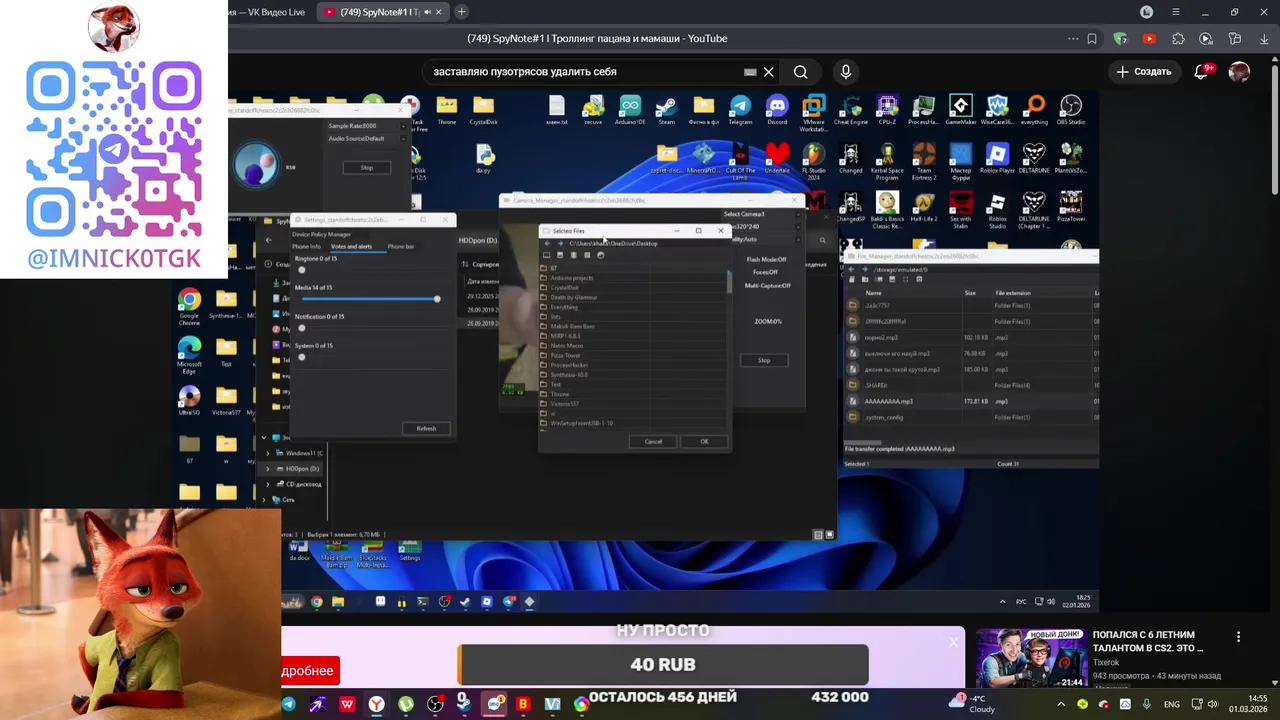Open the YouTube account avatar menu
This screenshot has width=1280, height=720.
pyautogui.click(x=1239, y=72)
